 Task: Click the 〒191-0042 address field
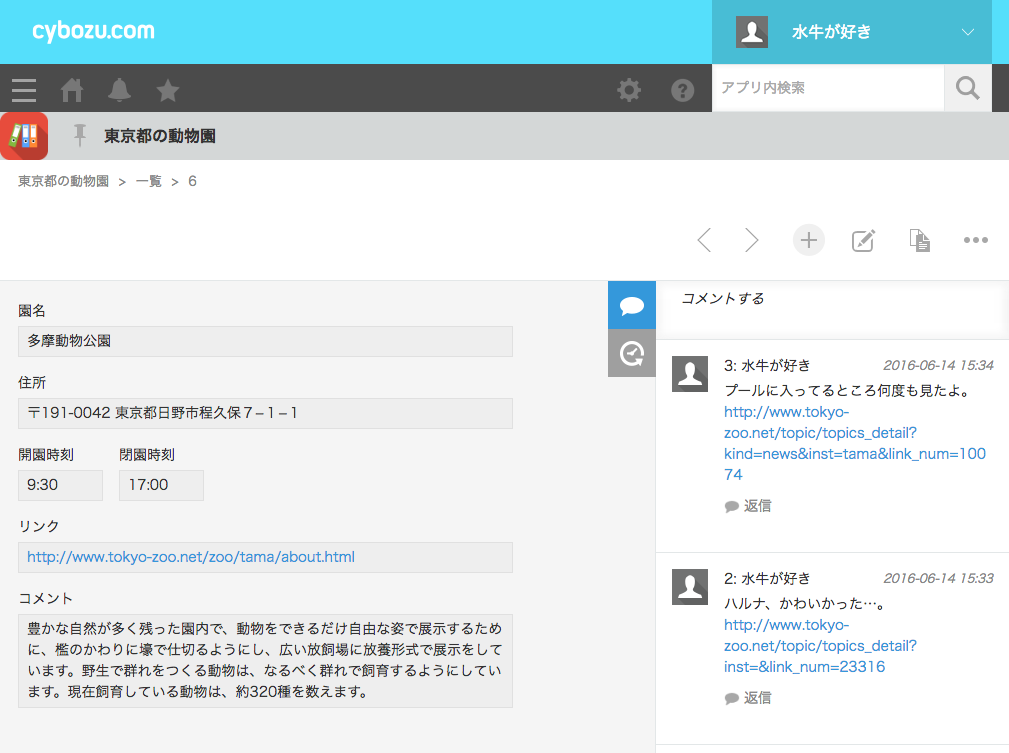[265, 413]
